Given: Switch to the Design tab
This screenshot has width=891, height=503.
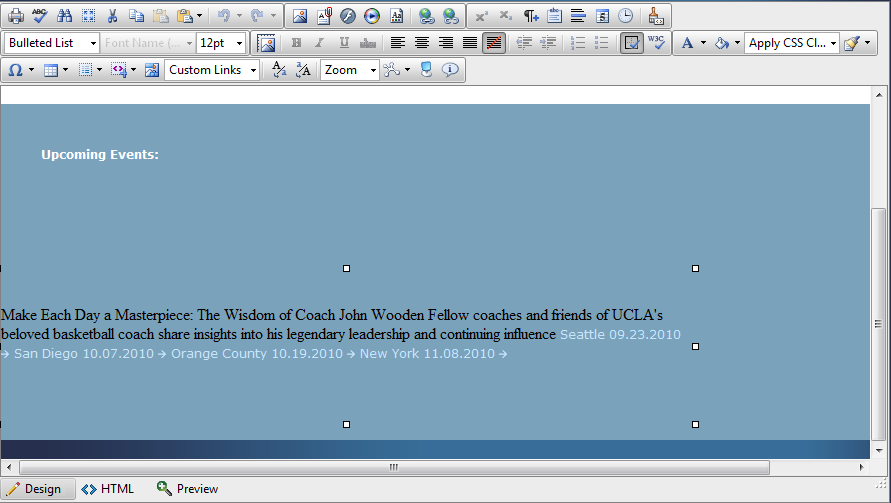Looking at the screenshot, I should (38, 489).
